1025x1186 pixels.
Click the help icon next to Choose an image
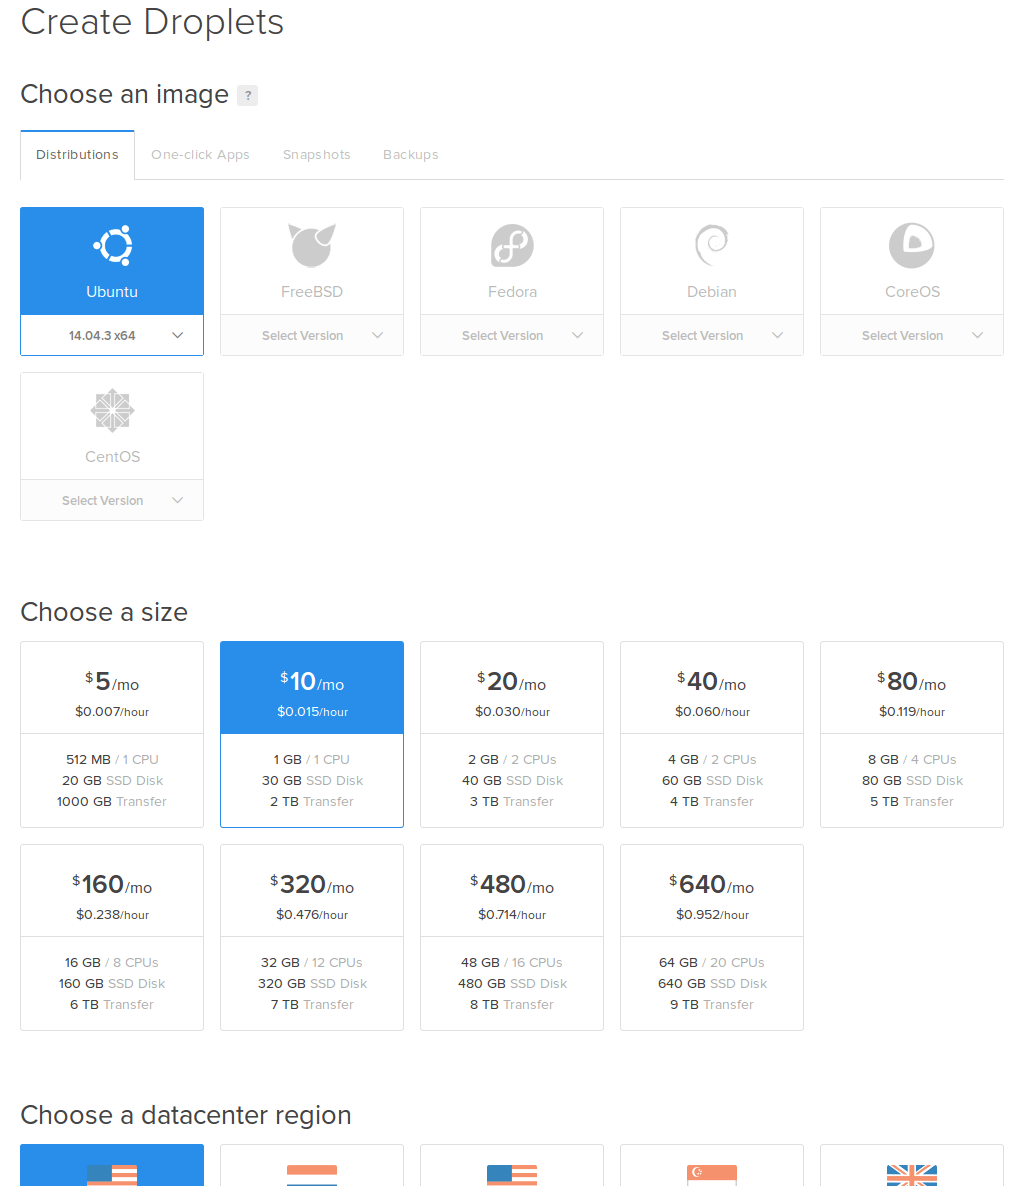[x=247, y=95]
